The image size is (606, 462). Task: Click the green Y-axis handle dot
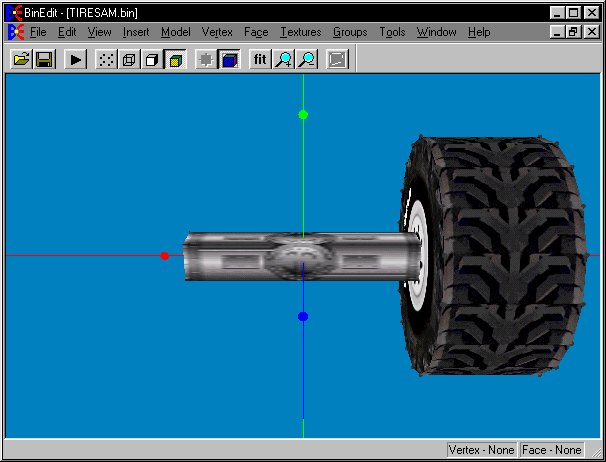coord(303,115)
